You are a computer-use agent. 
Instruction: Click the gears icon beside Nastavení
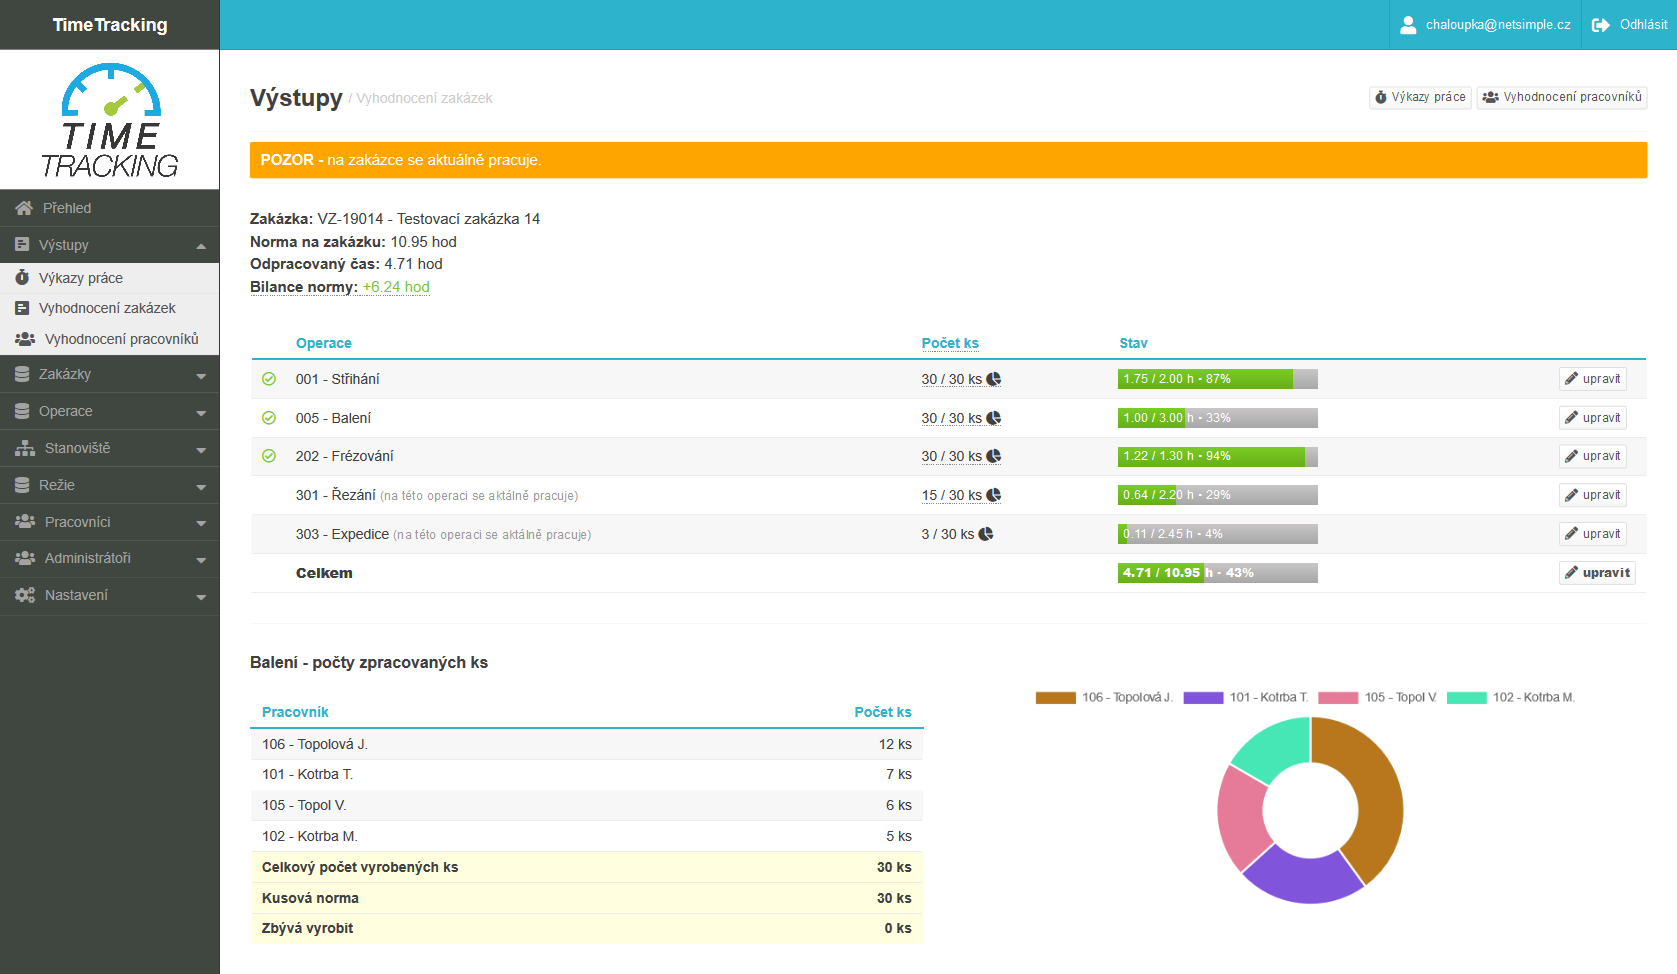25,595
